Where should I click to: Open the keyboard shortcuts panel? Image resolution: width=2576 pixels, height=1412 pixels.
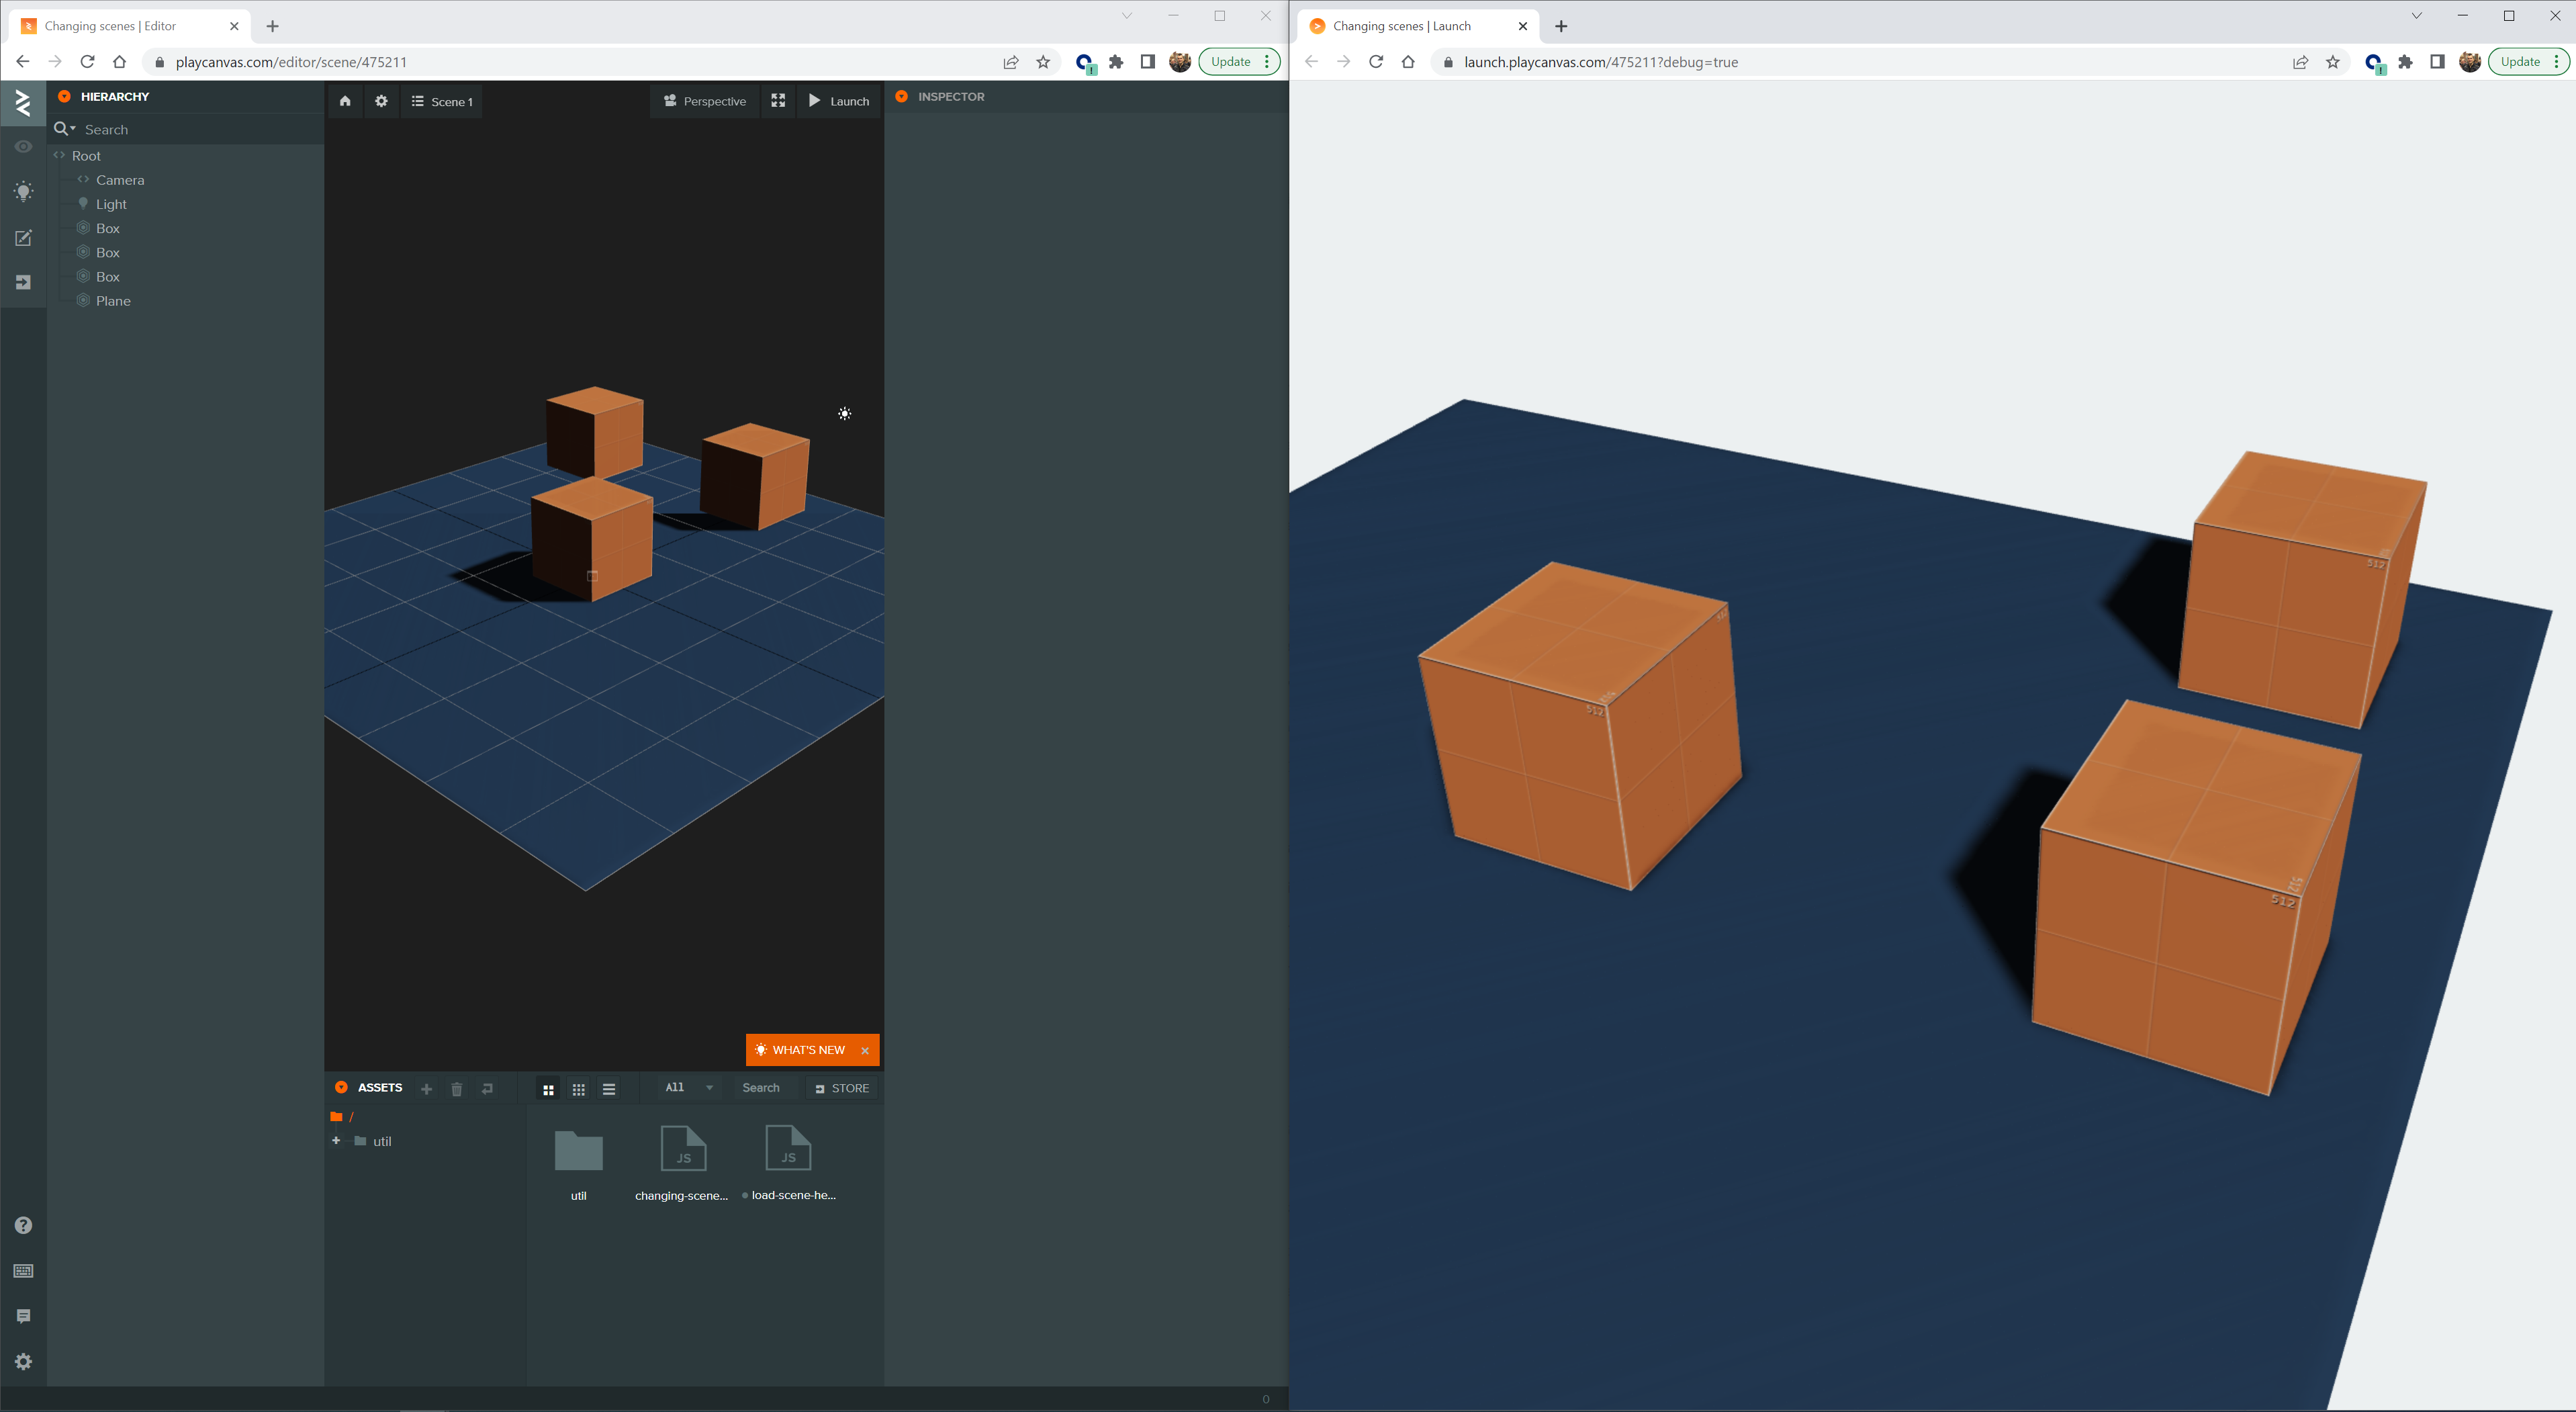(x=23, y=1271)
